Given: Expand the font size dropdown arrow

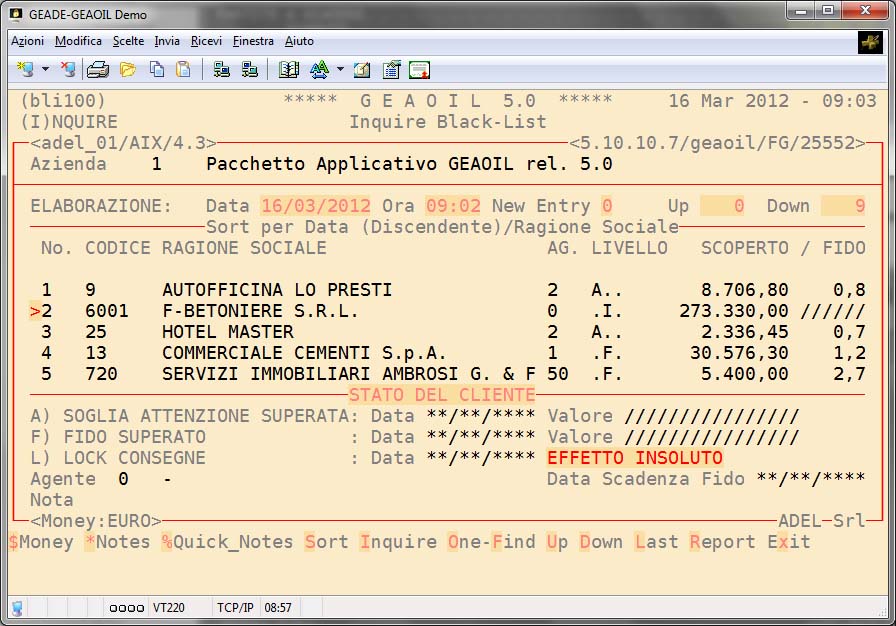Looking at the screenshot, I should [340, 69].
